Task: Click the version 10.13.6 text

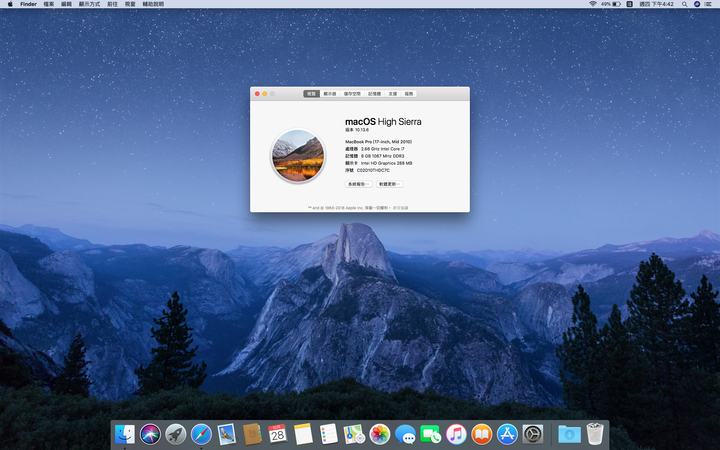Action: (357, 130)
